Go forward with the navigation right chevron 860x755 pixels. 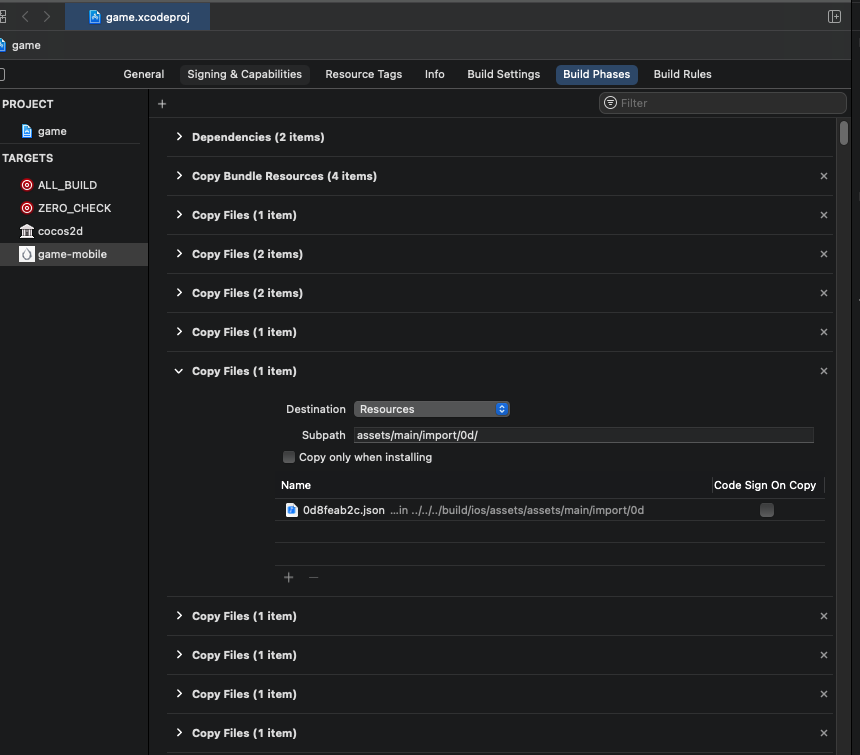pyautogui.click(x=47, y=17)
